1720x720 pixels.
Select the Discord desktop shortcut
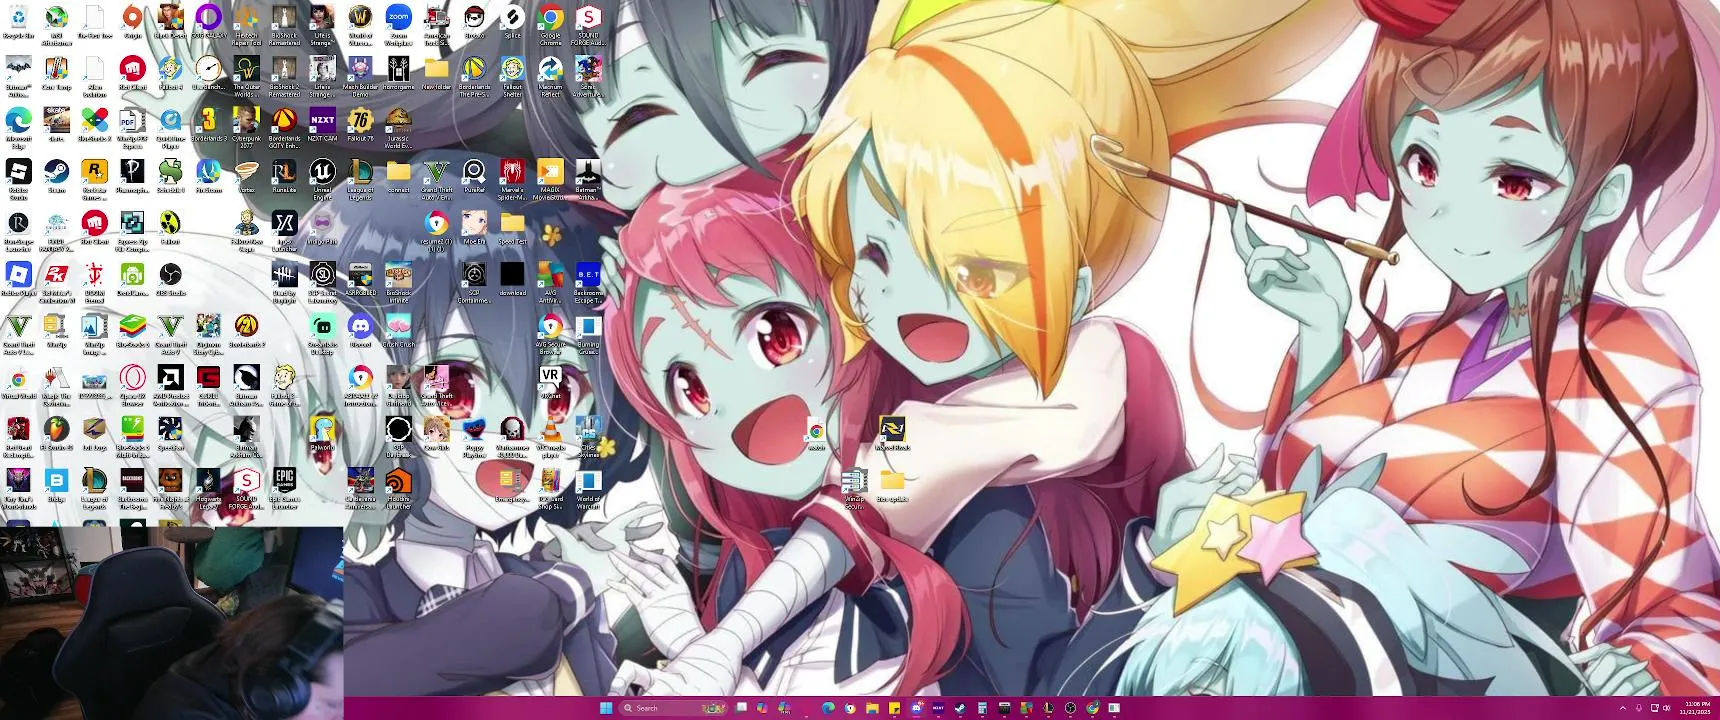coord(360,330)
